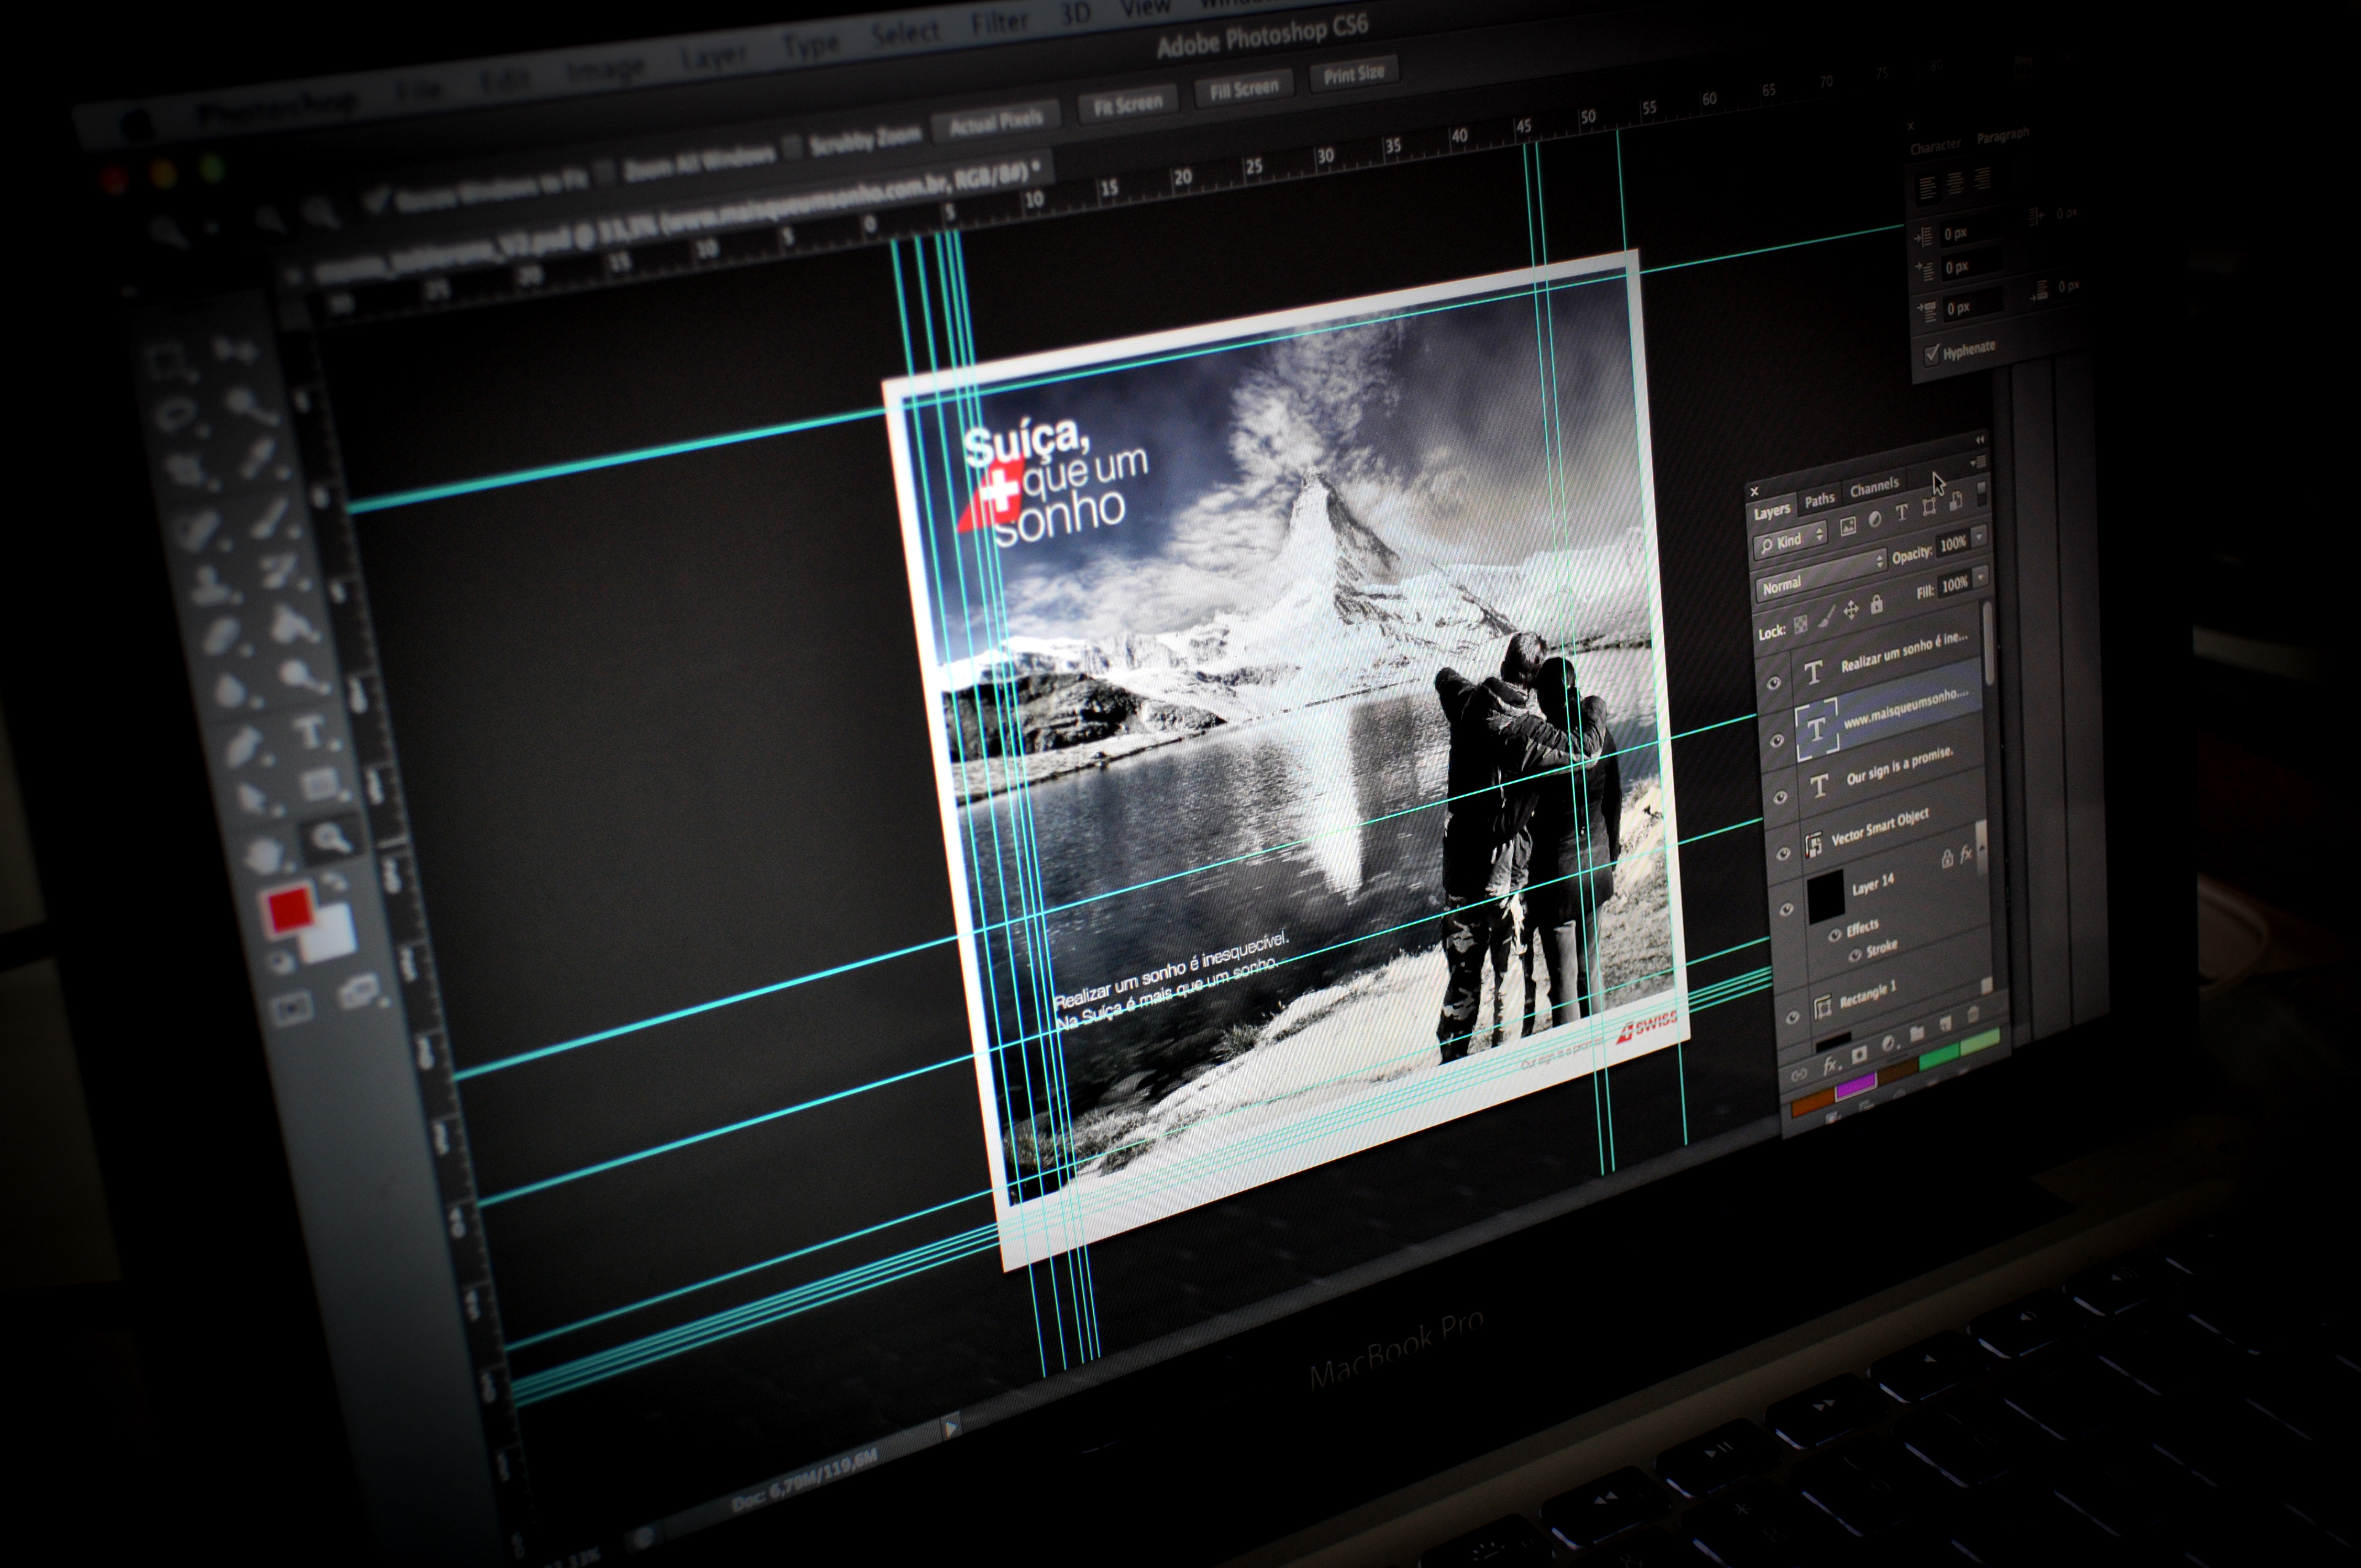Collapse Layers panel with double arrows
Screen dimensions: 2361x1568
[1980, 440]
